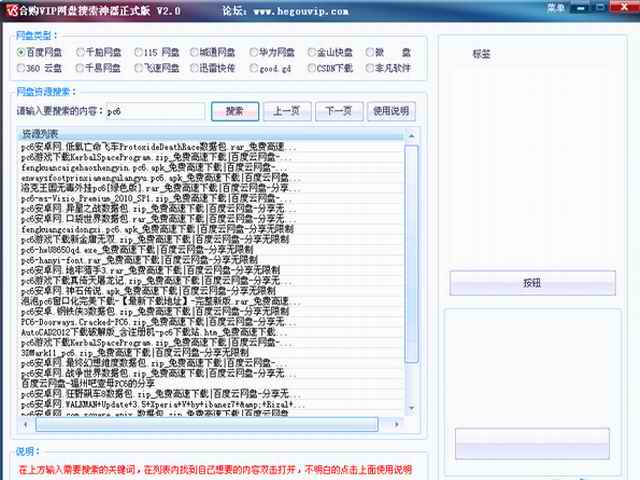Go to previous page with 上一页
The height and width of the screenshot is (480, 640).
(287, 111)
